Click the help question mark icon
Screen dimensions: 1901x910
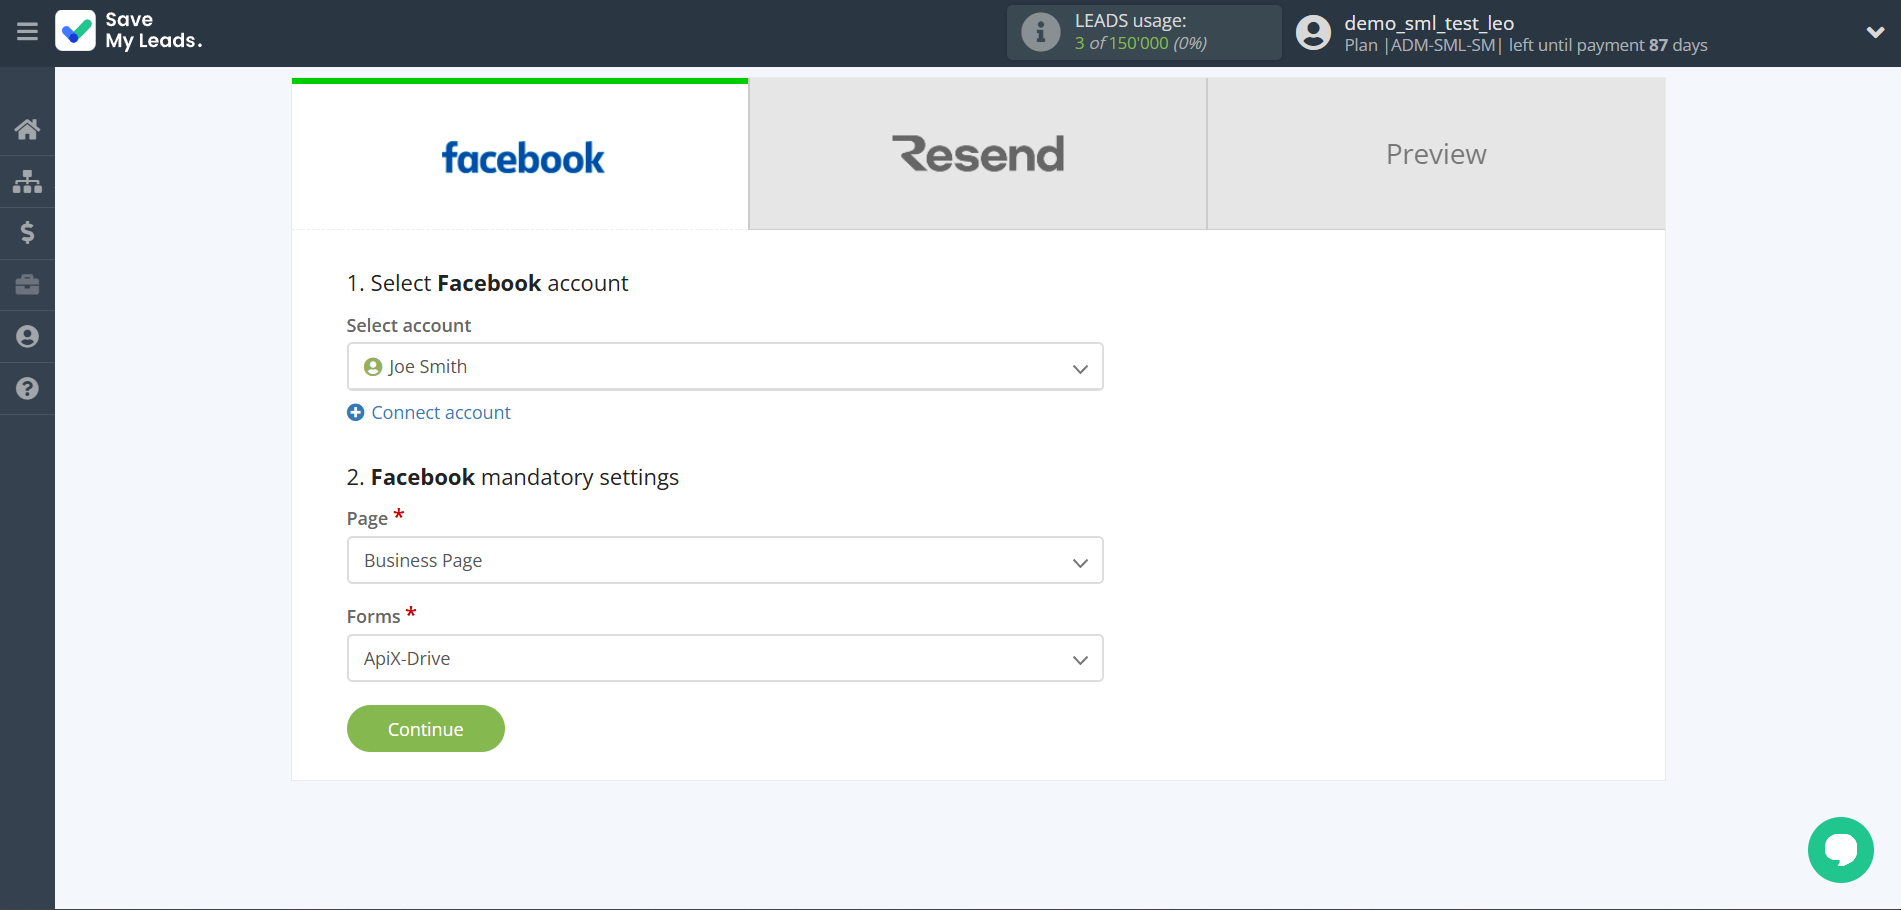27,388
